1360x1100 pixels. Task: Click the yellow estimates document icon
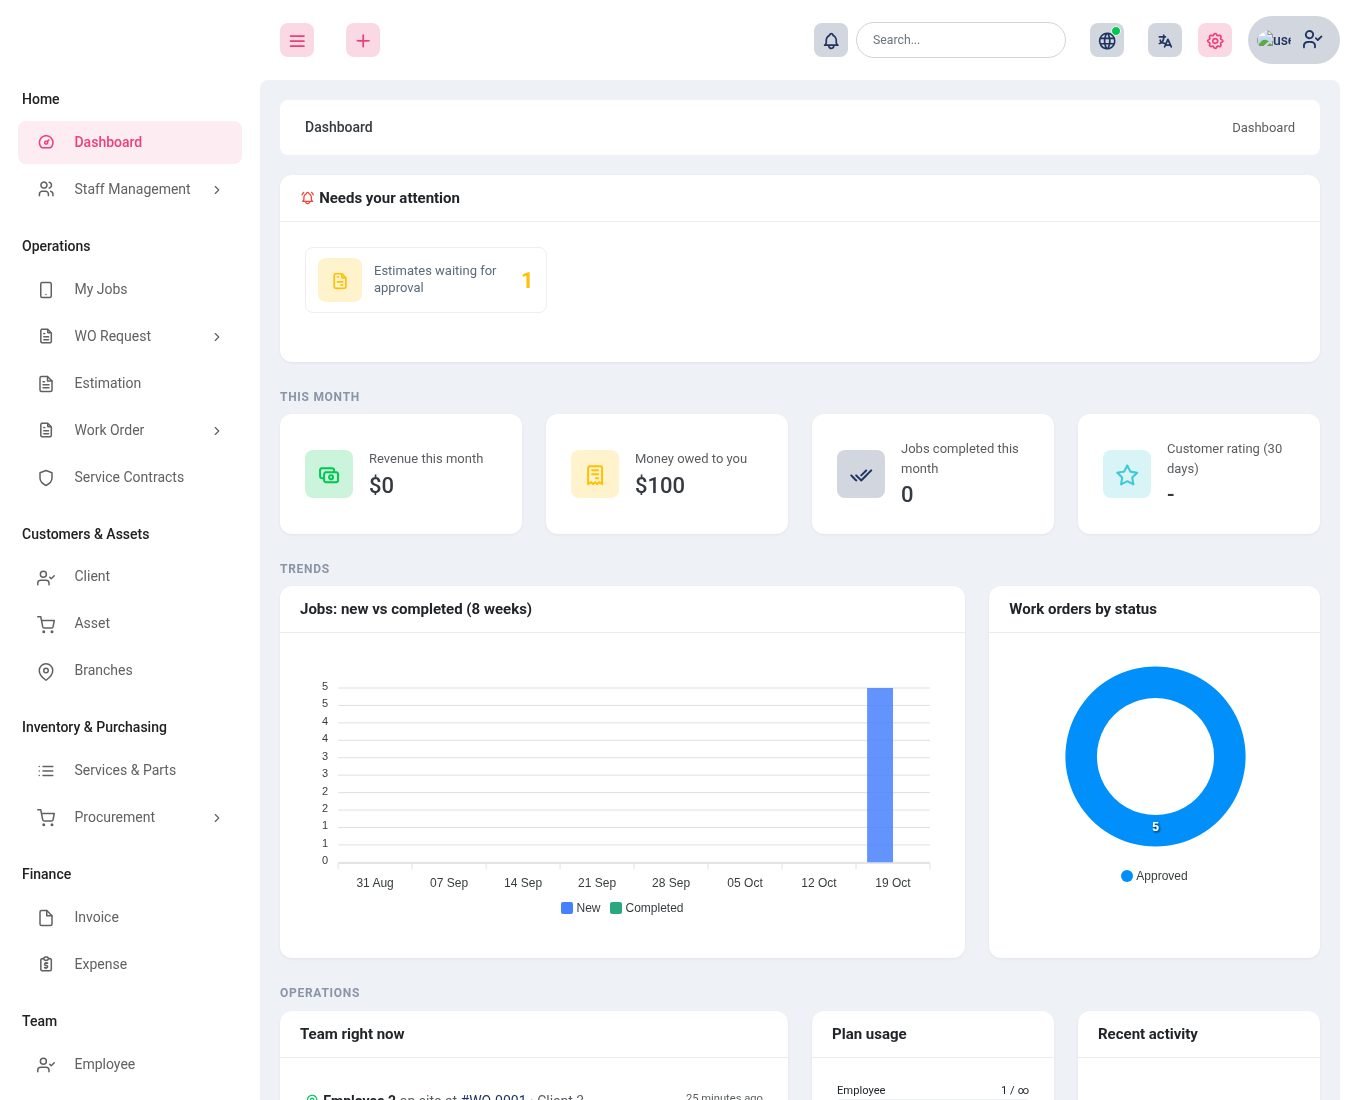pos(340,280)
